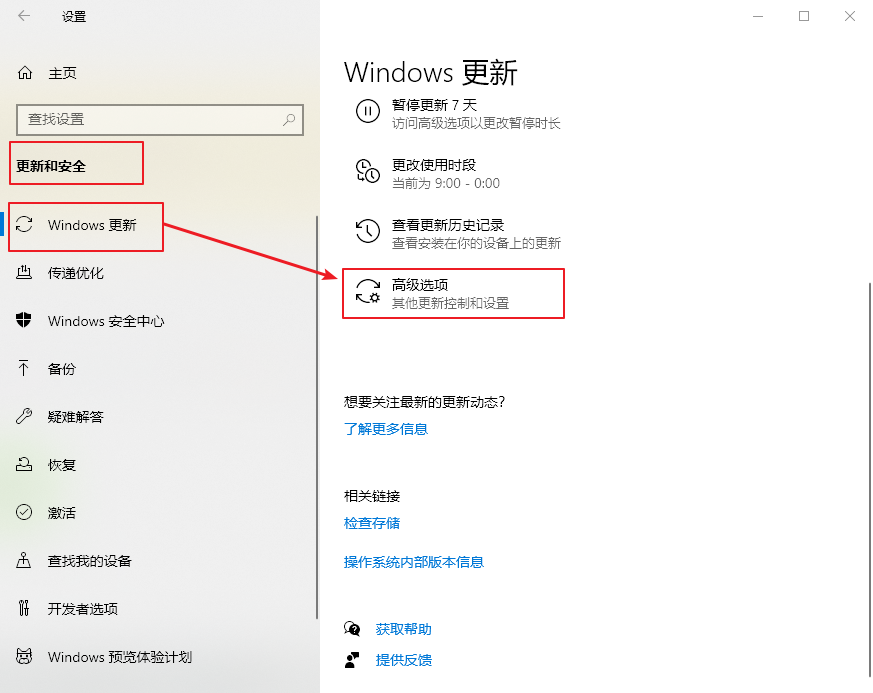The width and height of the screenshot is (873, 693).
Task: Click the Windows 更新 refresh icon in sidebar
Action: pos(24,224)
